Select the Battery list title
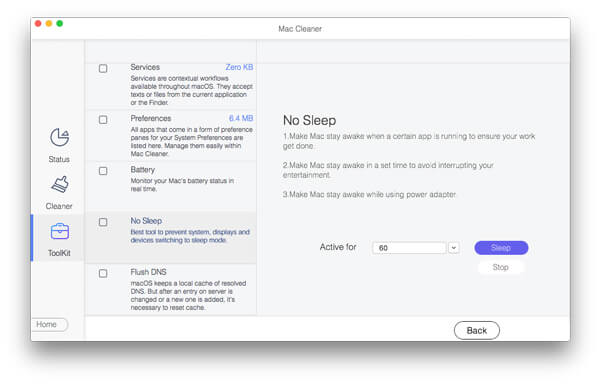 143,170
